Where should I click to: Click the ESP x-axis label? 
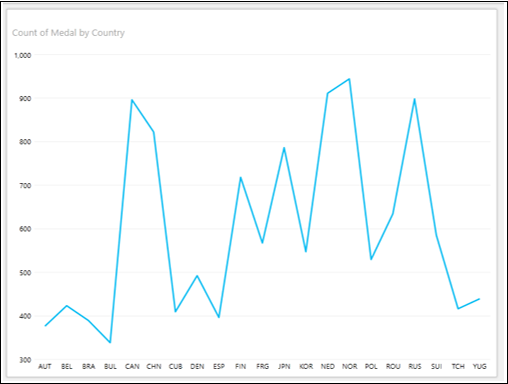219,366
